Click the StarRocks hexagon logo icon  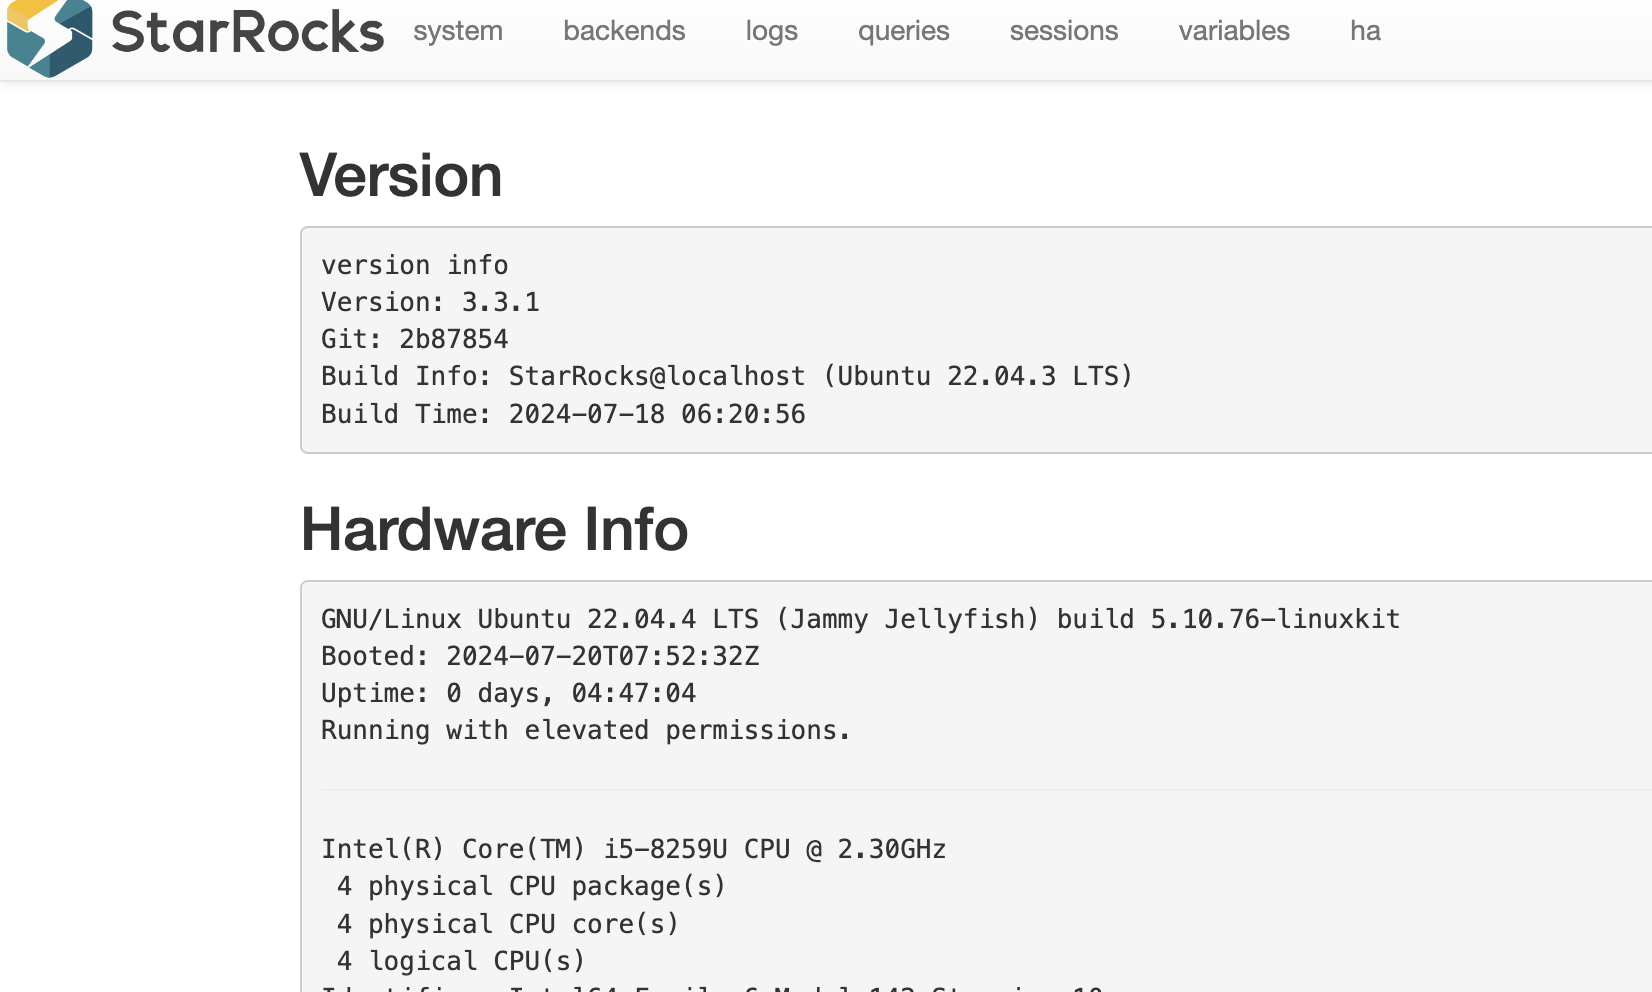coord(49,36)
